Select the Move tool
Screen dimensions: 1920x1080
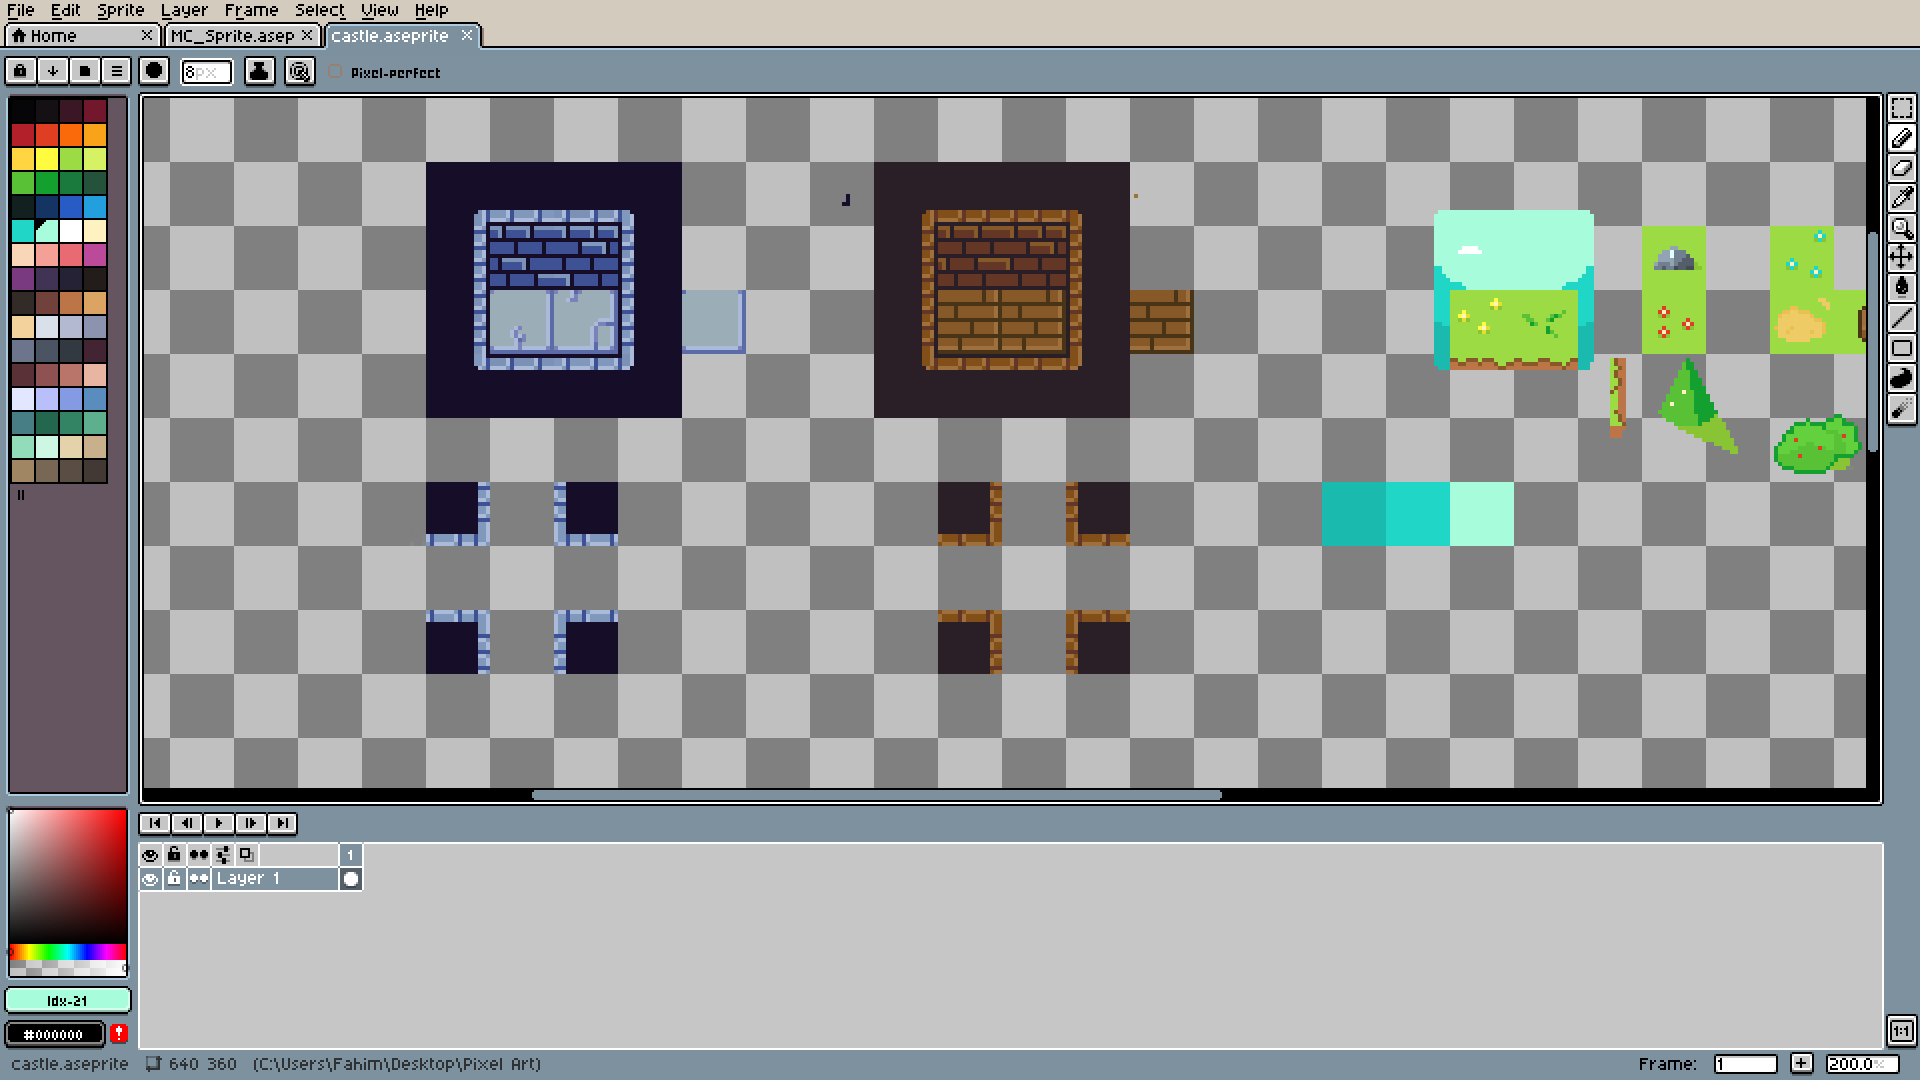(1901, 258)
